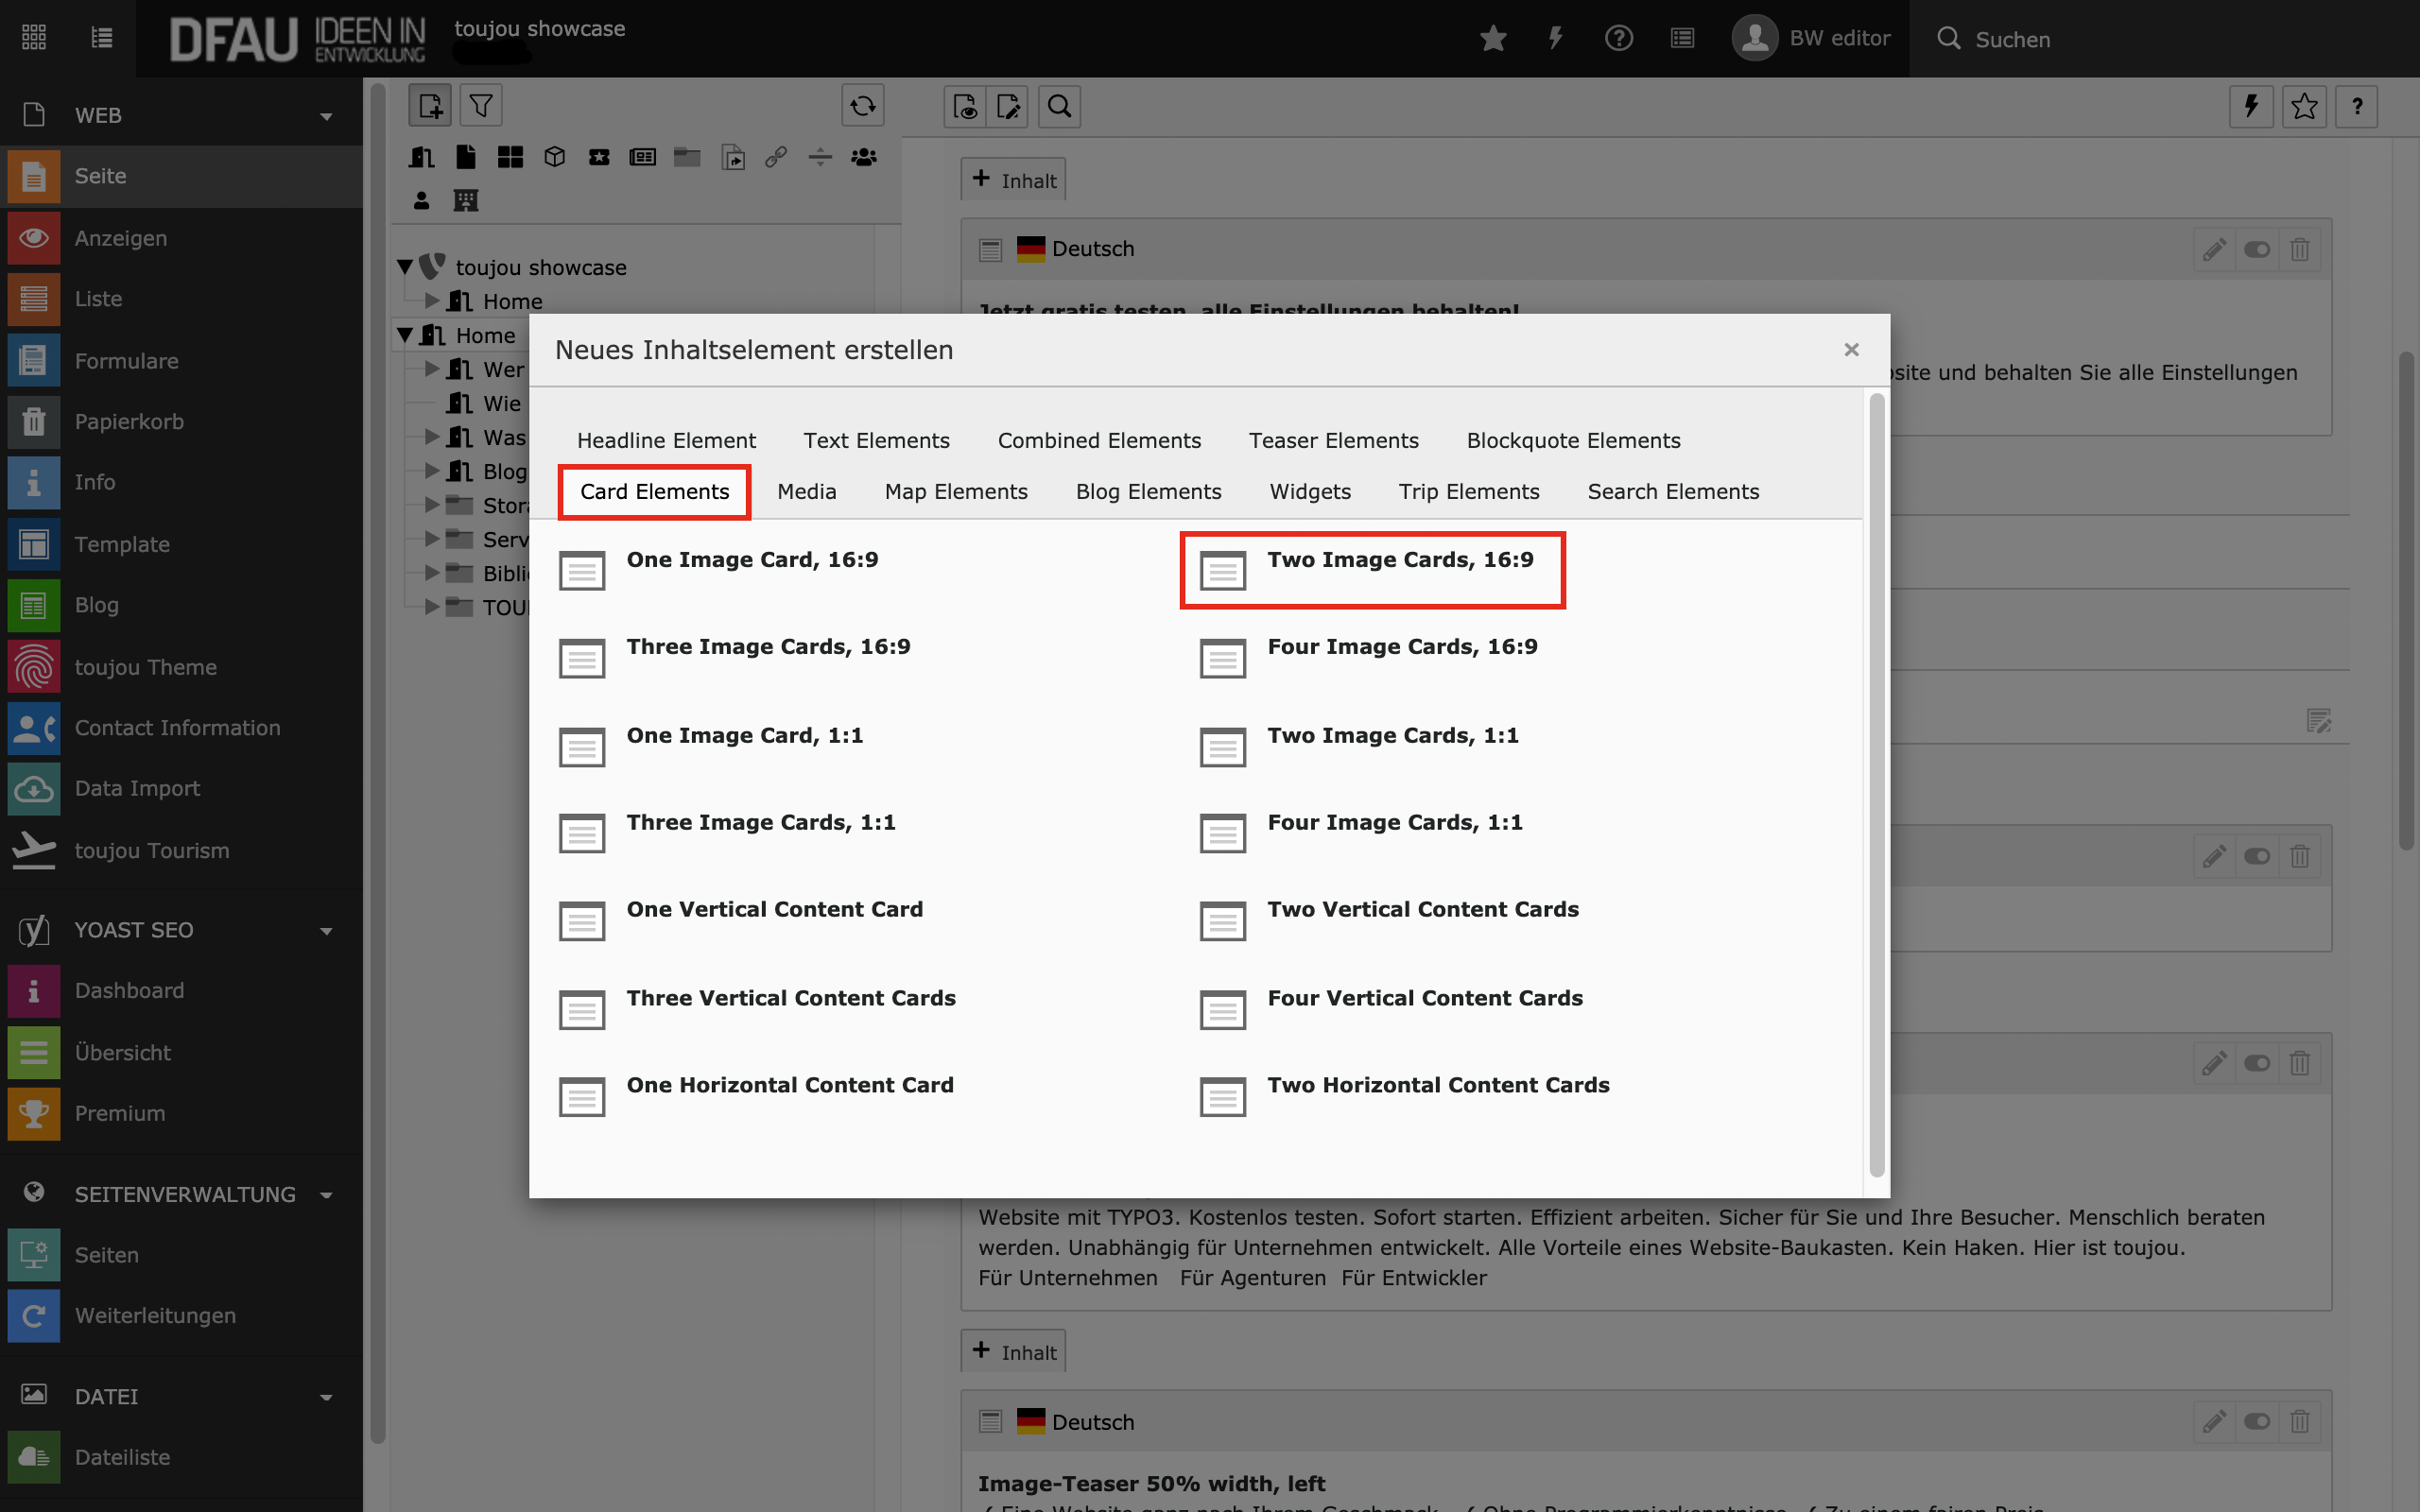
Task: Open the Papierkorb recycler module
Action: point(181,422)
